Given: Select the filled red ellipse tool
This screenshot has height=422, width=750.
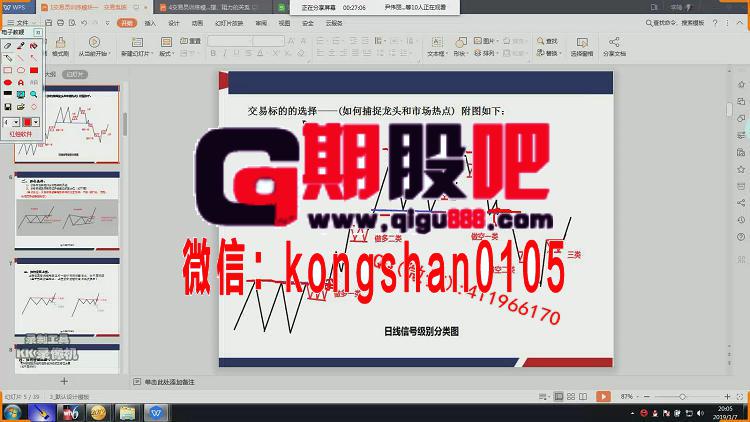Looking at the screenshot, I should coord(8,82).
